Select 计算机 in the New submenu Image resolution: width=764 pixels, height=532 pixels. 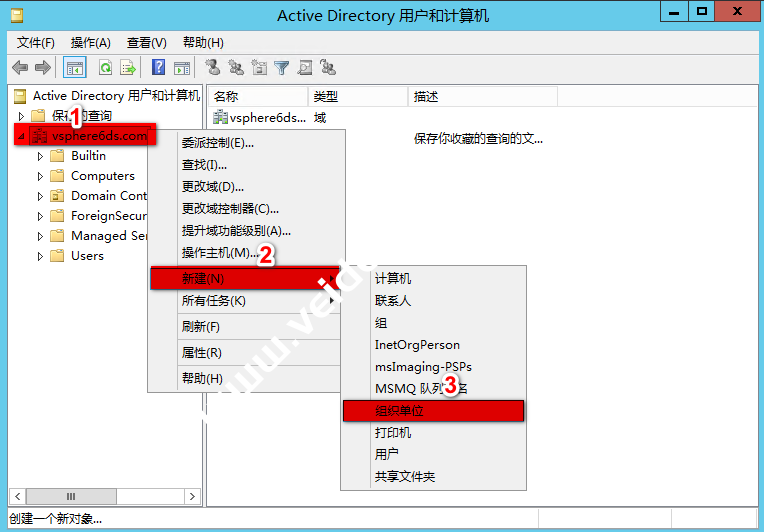434,279
